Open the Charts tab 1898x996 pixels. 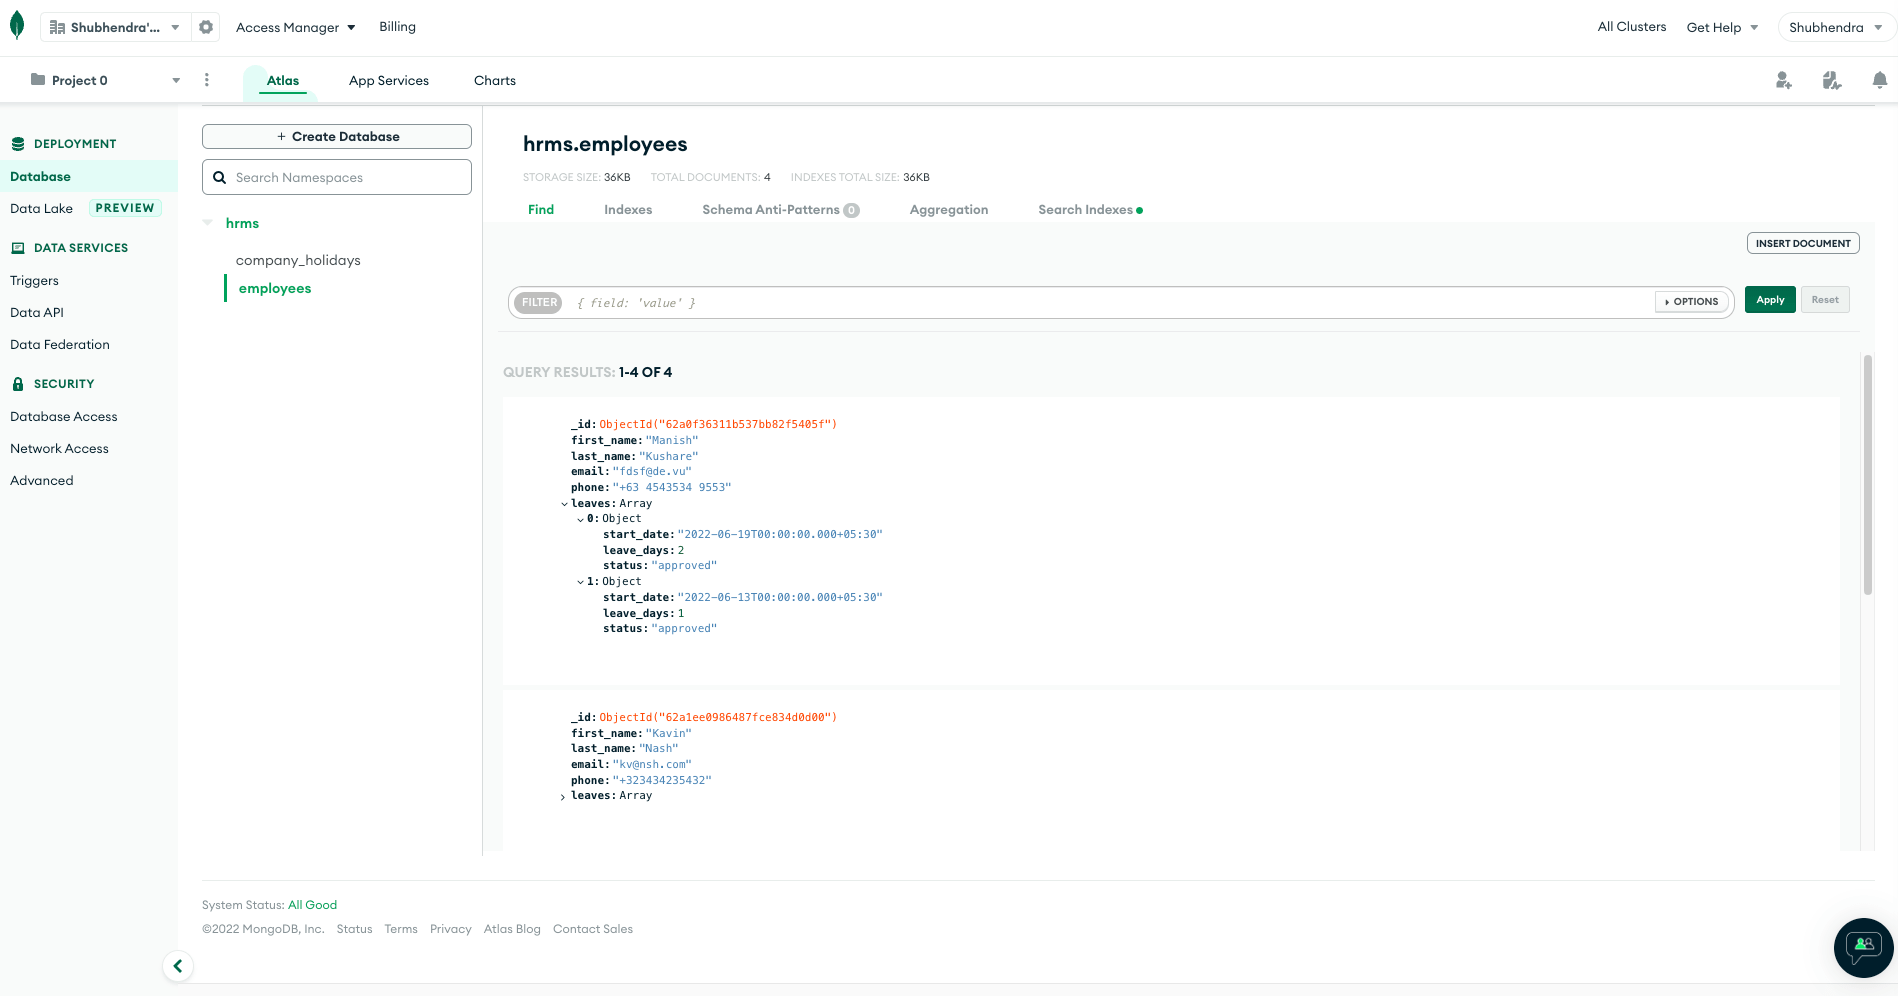pos(494,80)
